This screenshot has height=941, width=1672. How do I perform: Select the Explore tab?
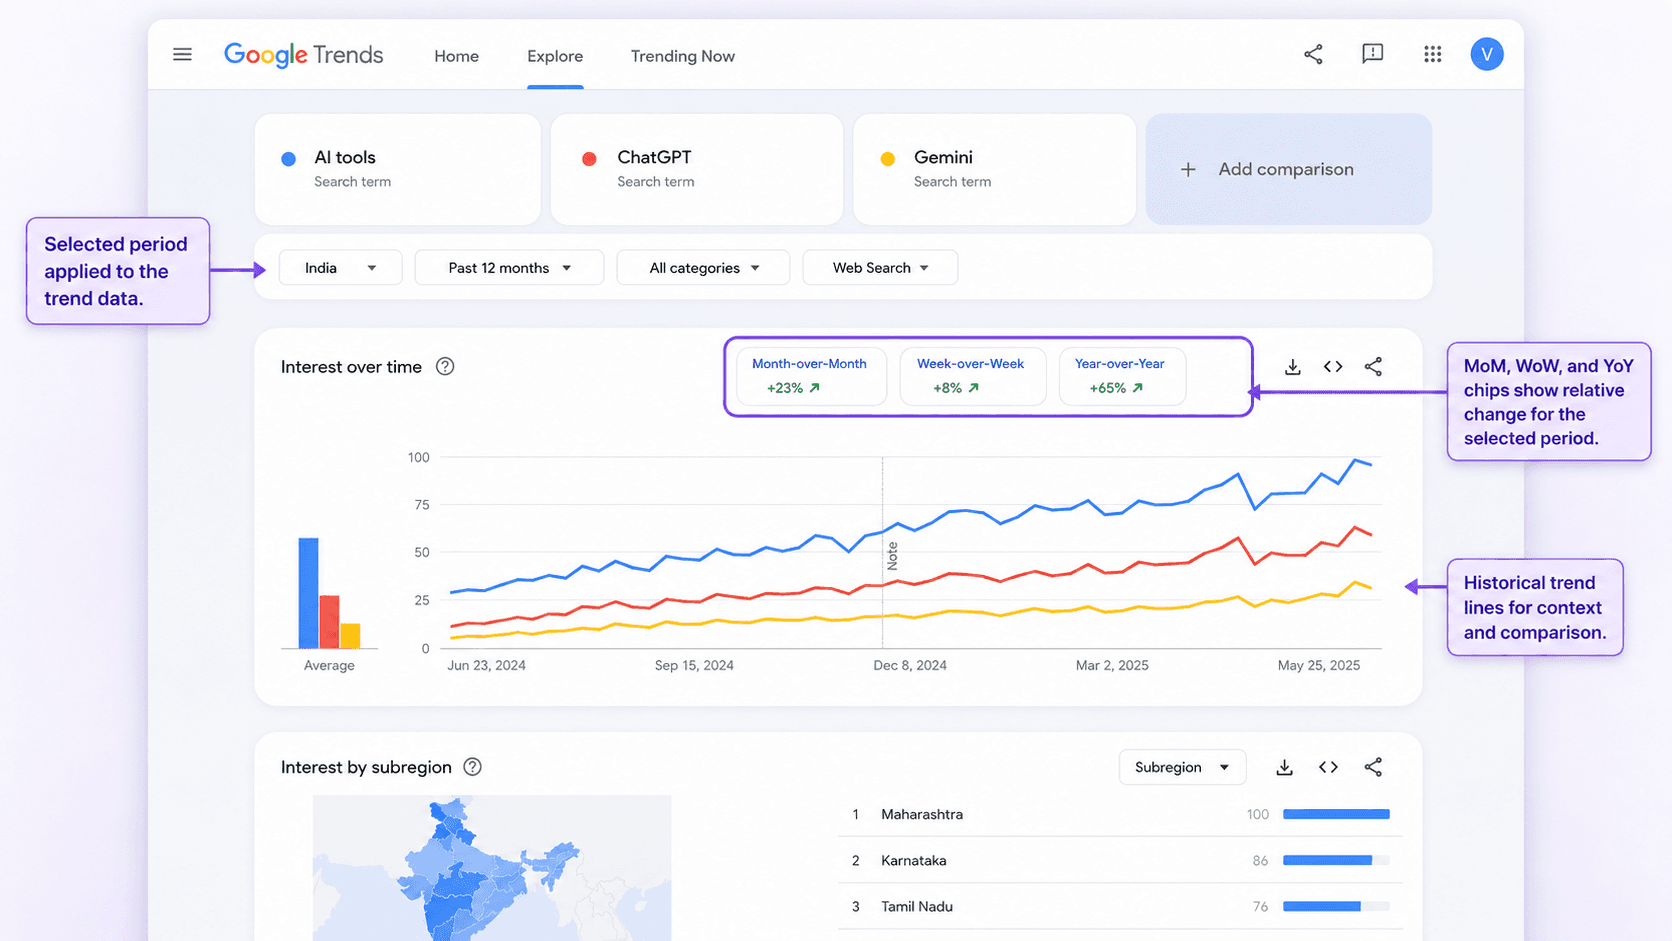(x=555, y=56)
